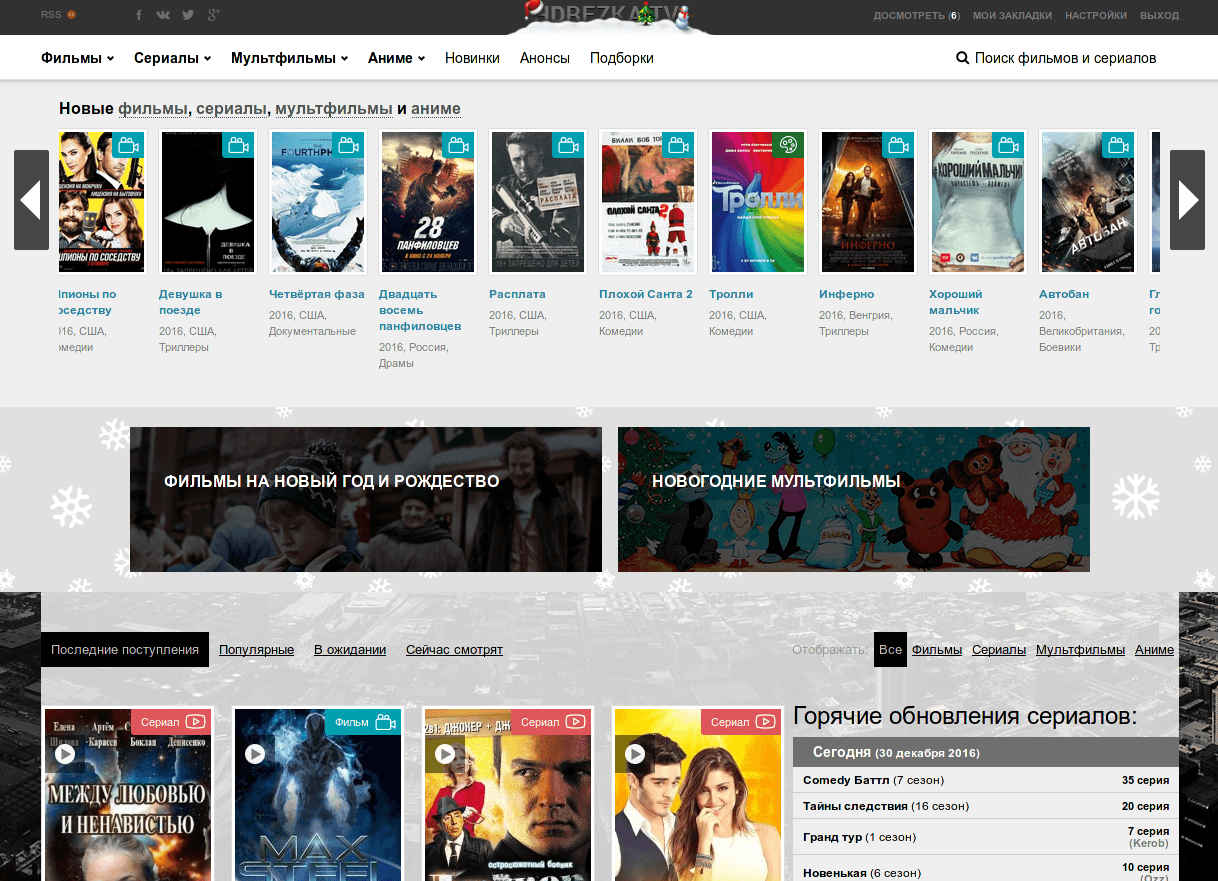This screenshot has height=881, width=1218.
Task: Click Сериал badge on Между любовью card
Action: [x=171, y=722]
